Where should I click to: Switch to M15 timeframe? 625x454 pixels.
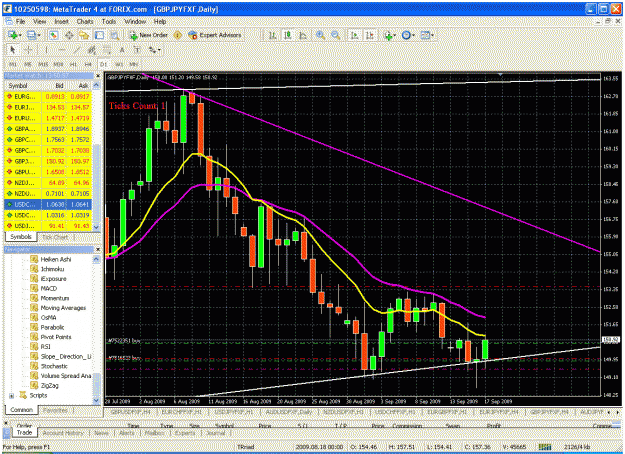tap(43, 64)
